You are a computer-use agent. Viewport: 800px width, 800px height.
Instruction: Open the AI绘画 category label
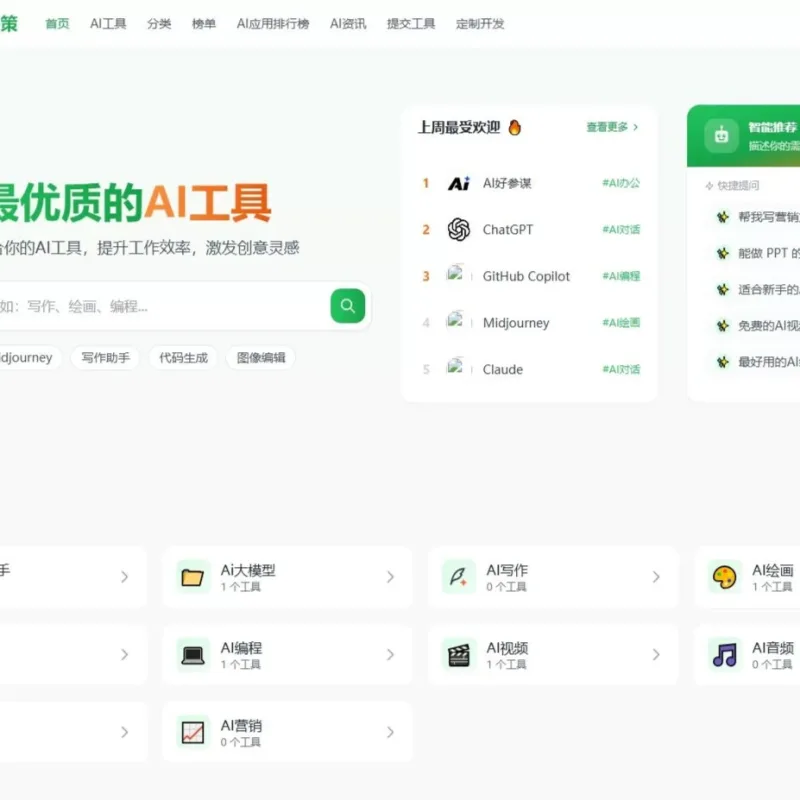(772, 570)
